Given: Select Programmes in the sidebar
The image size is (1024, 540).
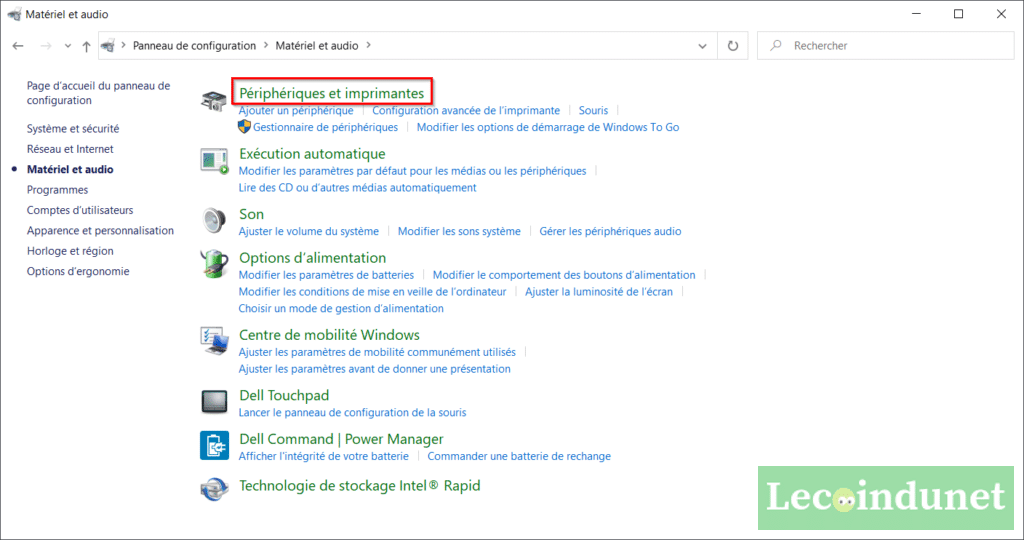Looking at the screenshot, I should tap(57, 190).
